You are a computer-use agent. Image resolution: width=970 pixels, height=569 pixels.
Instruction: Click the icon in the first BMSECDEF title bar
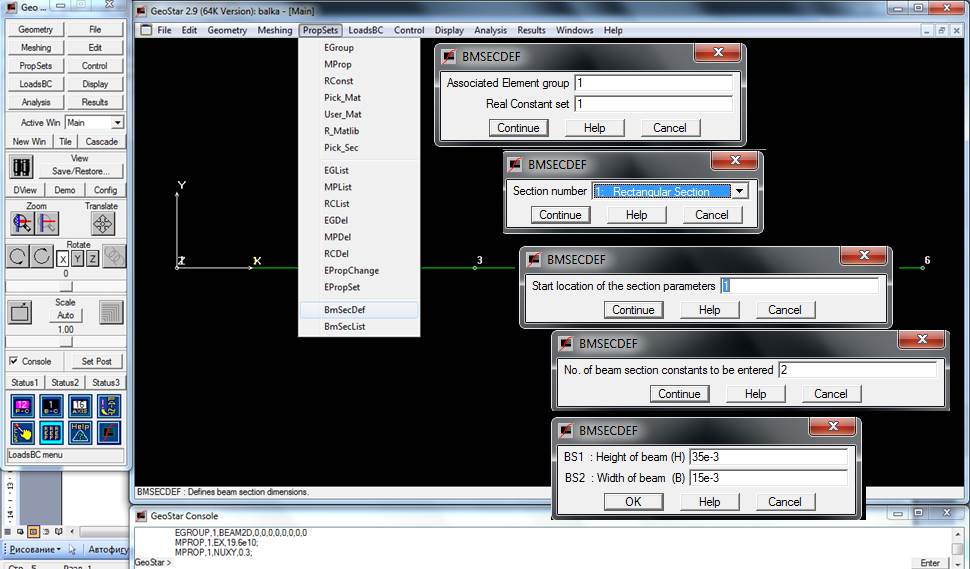tap(449, 56)
